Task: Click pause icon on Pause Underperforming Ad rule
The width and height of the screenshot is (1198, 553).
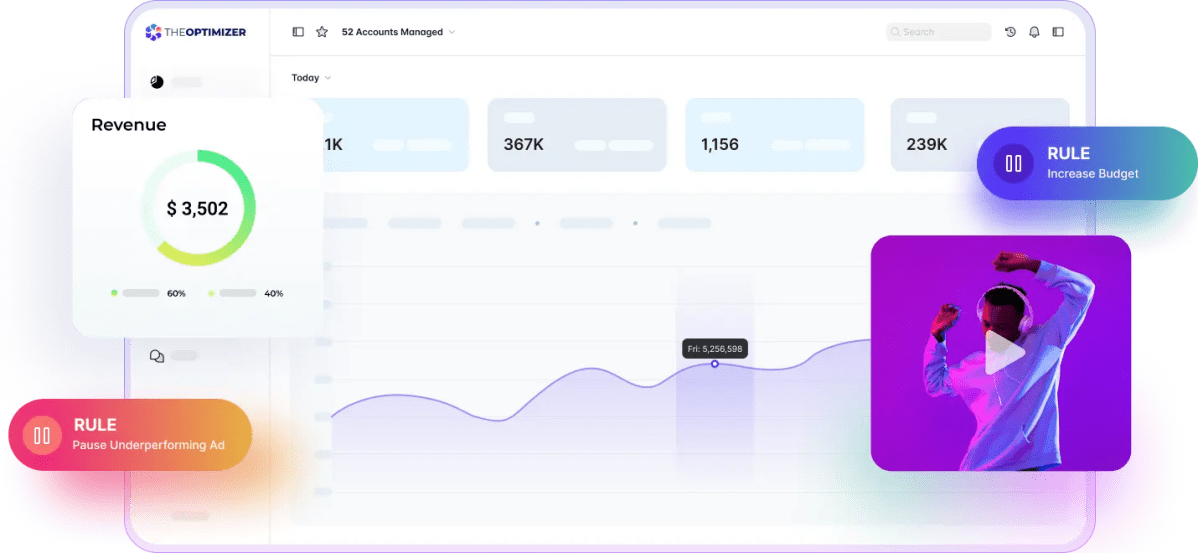Action: pos(42,435)
